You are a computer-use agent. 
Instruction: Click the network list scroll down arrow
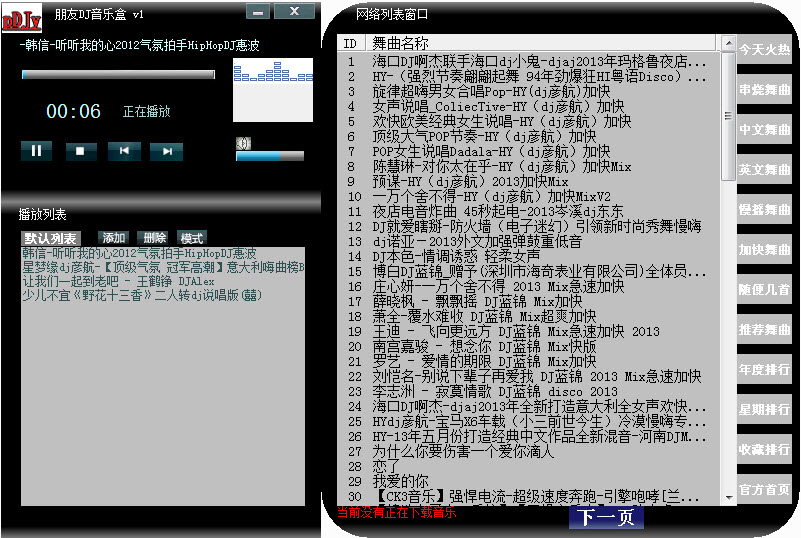(728, 497)
